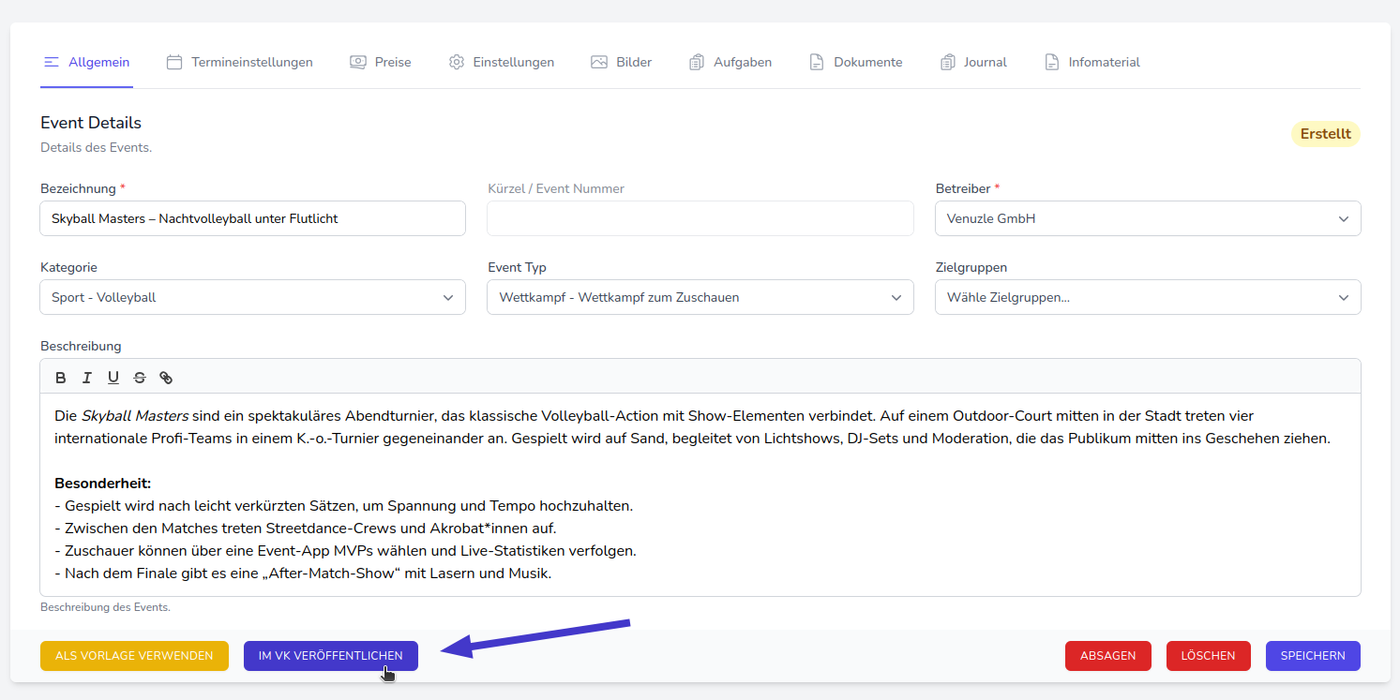Insert a link using the editor link icon
The width and height of the screenshot is (1400, 700).
(166, 378)
